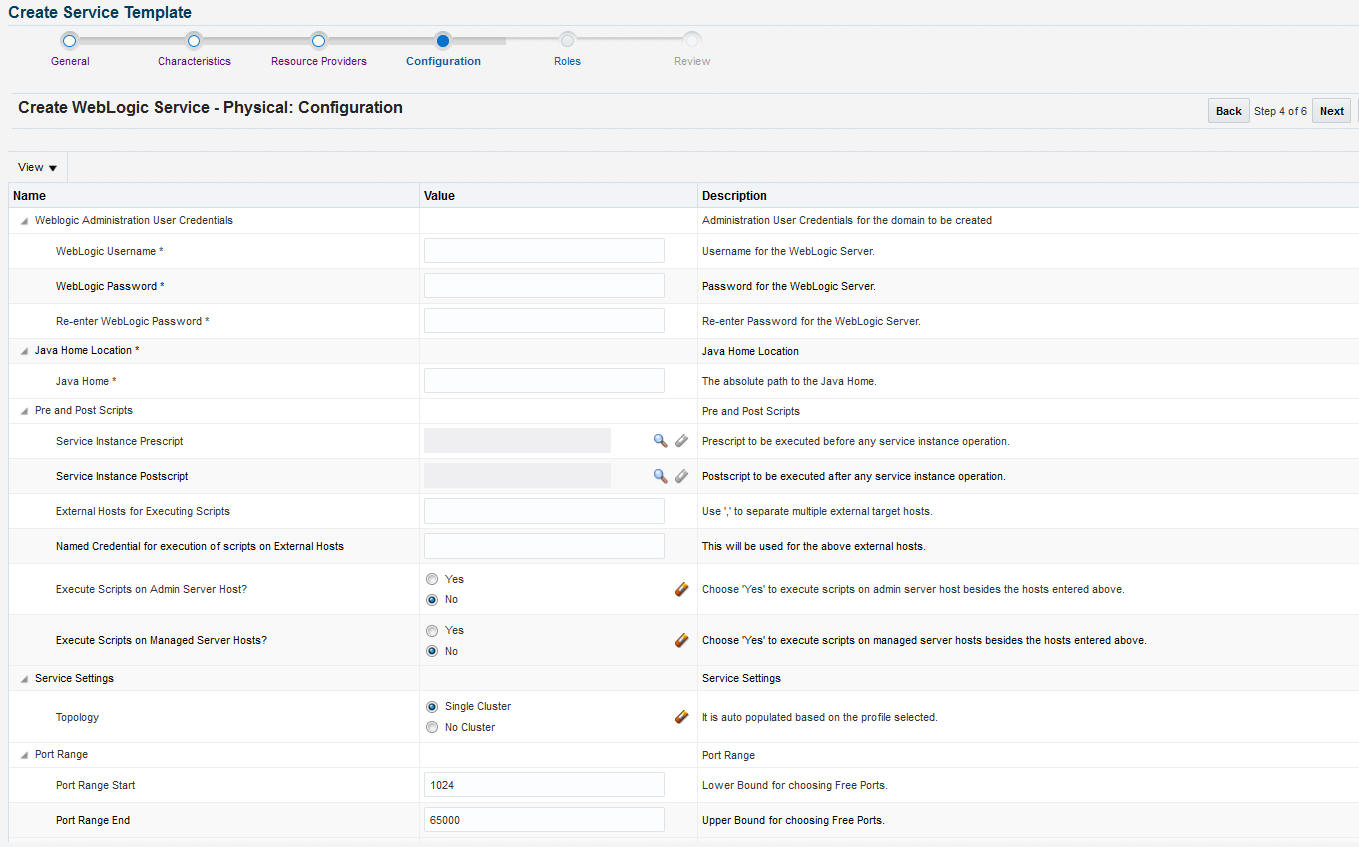Select No for Execute Scripts on Admin Server Host
Viewport: 1359px width, 847px height.
tap(432, 600)
